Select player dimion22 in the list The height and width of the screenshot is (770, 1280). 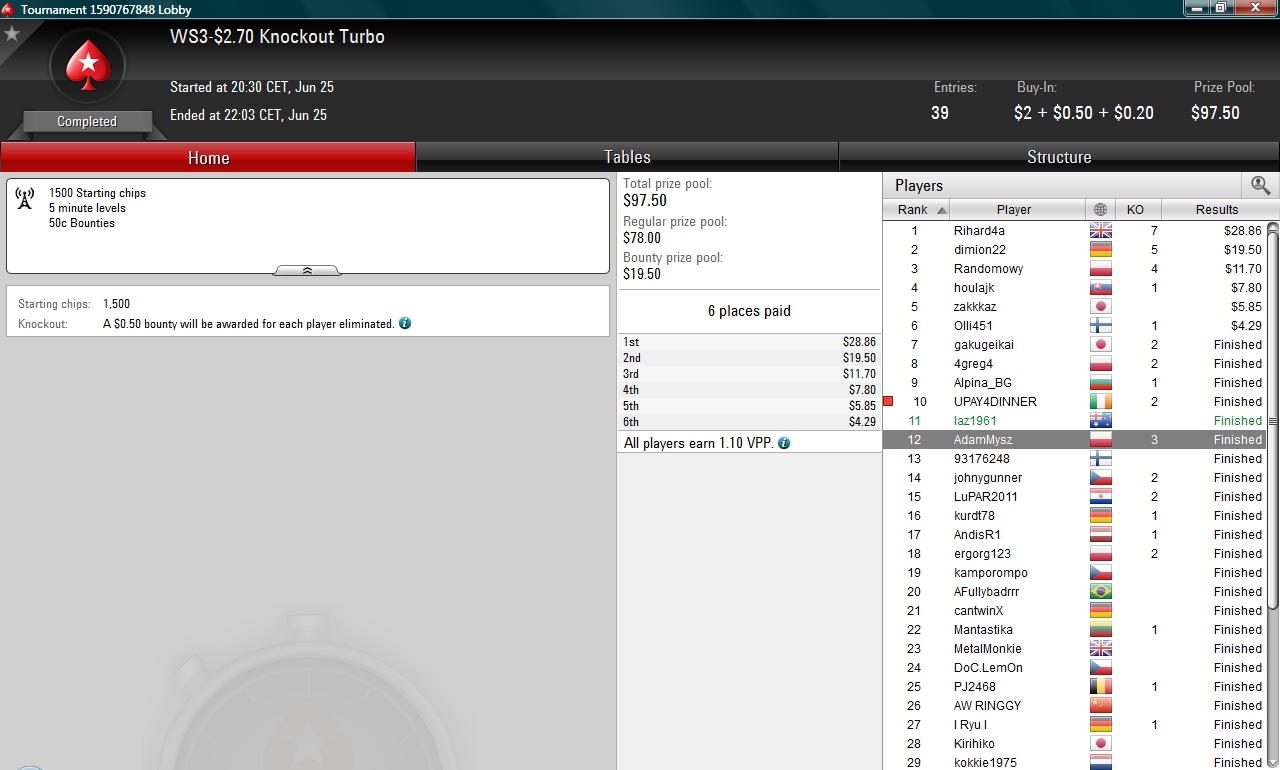pos(980,250)
